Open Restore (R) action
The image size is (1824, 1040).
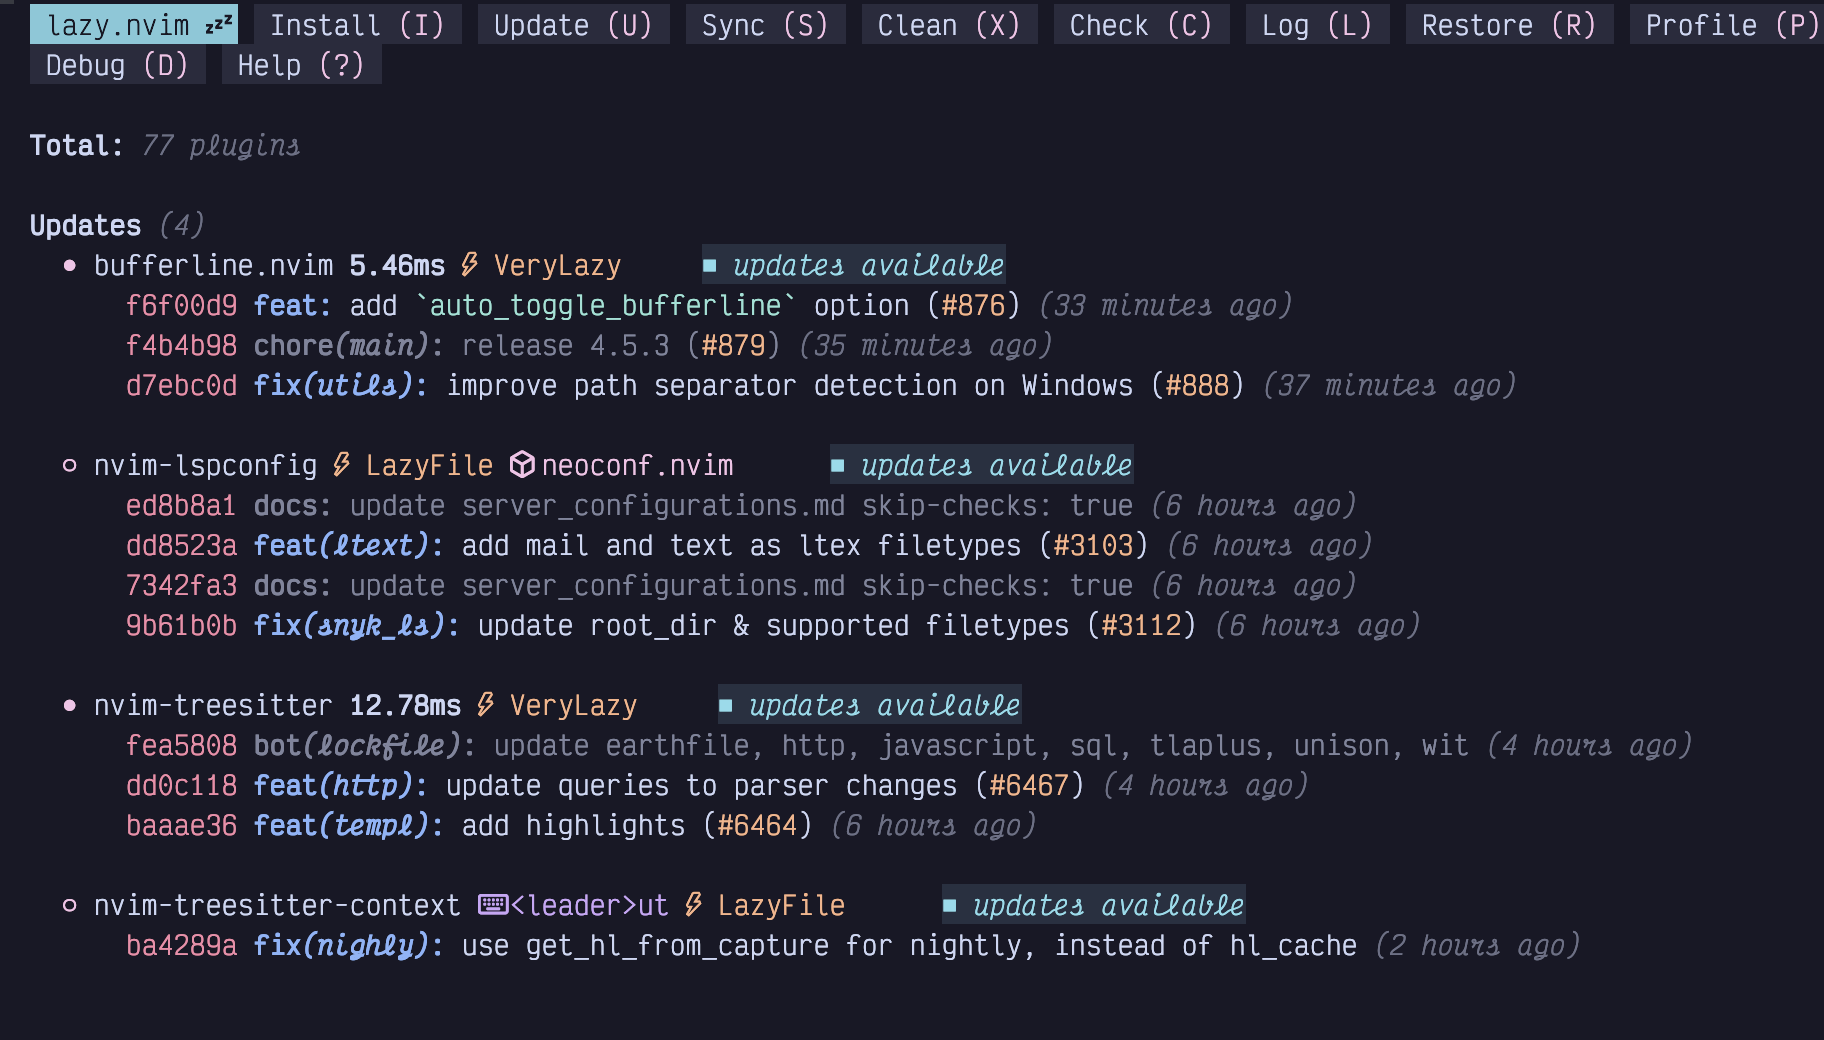click(x=1509, y=25)
